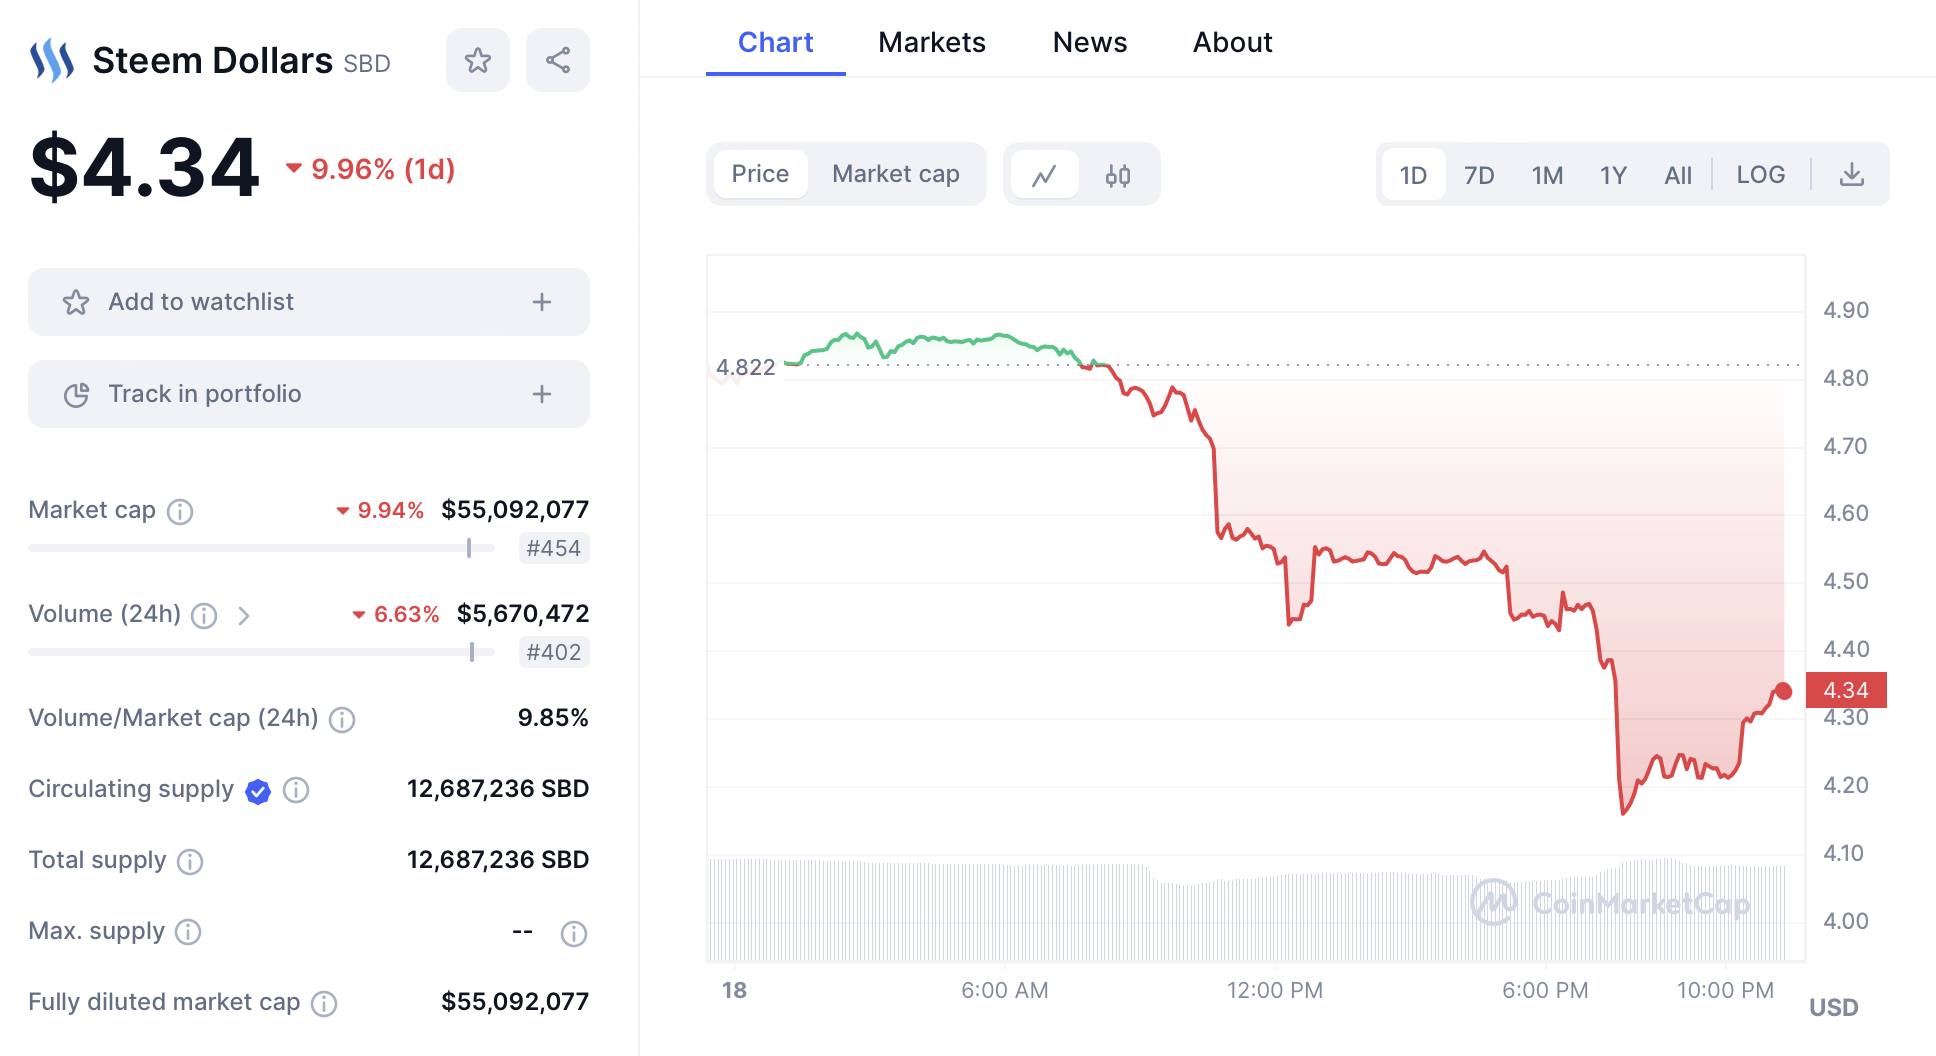Expand Track in portfolio plus
The width and height of the screenshot is (1936, 1056).
coord(542,394)
